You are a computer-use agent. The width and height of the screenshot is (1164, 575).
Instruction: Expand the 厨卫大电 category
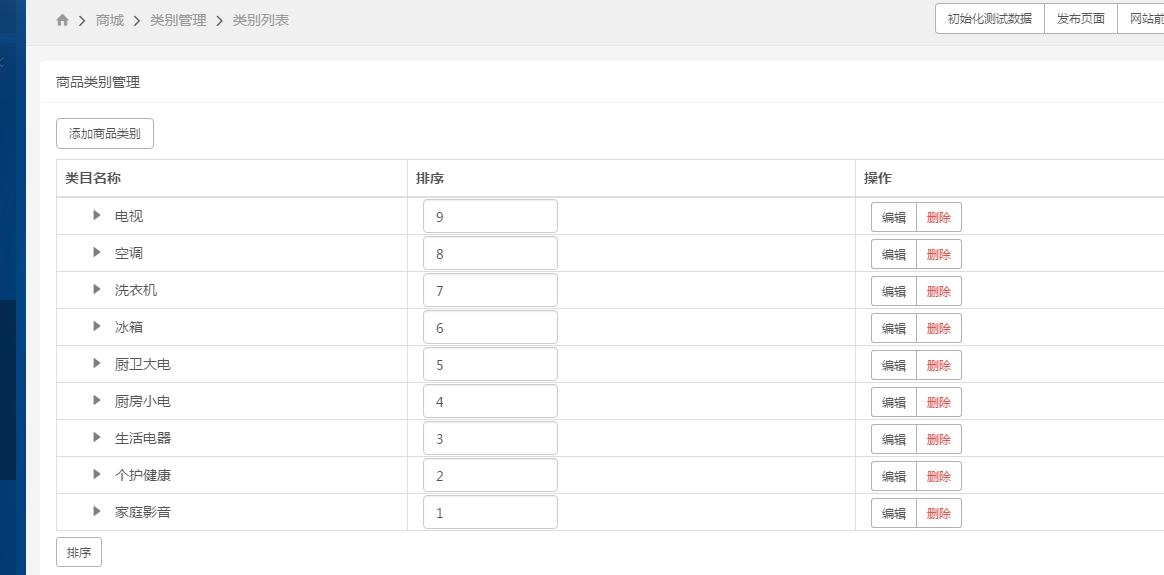[x=97, y=364]
